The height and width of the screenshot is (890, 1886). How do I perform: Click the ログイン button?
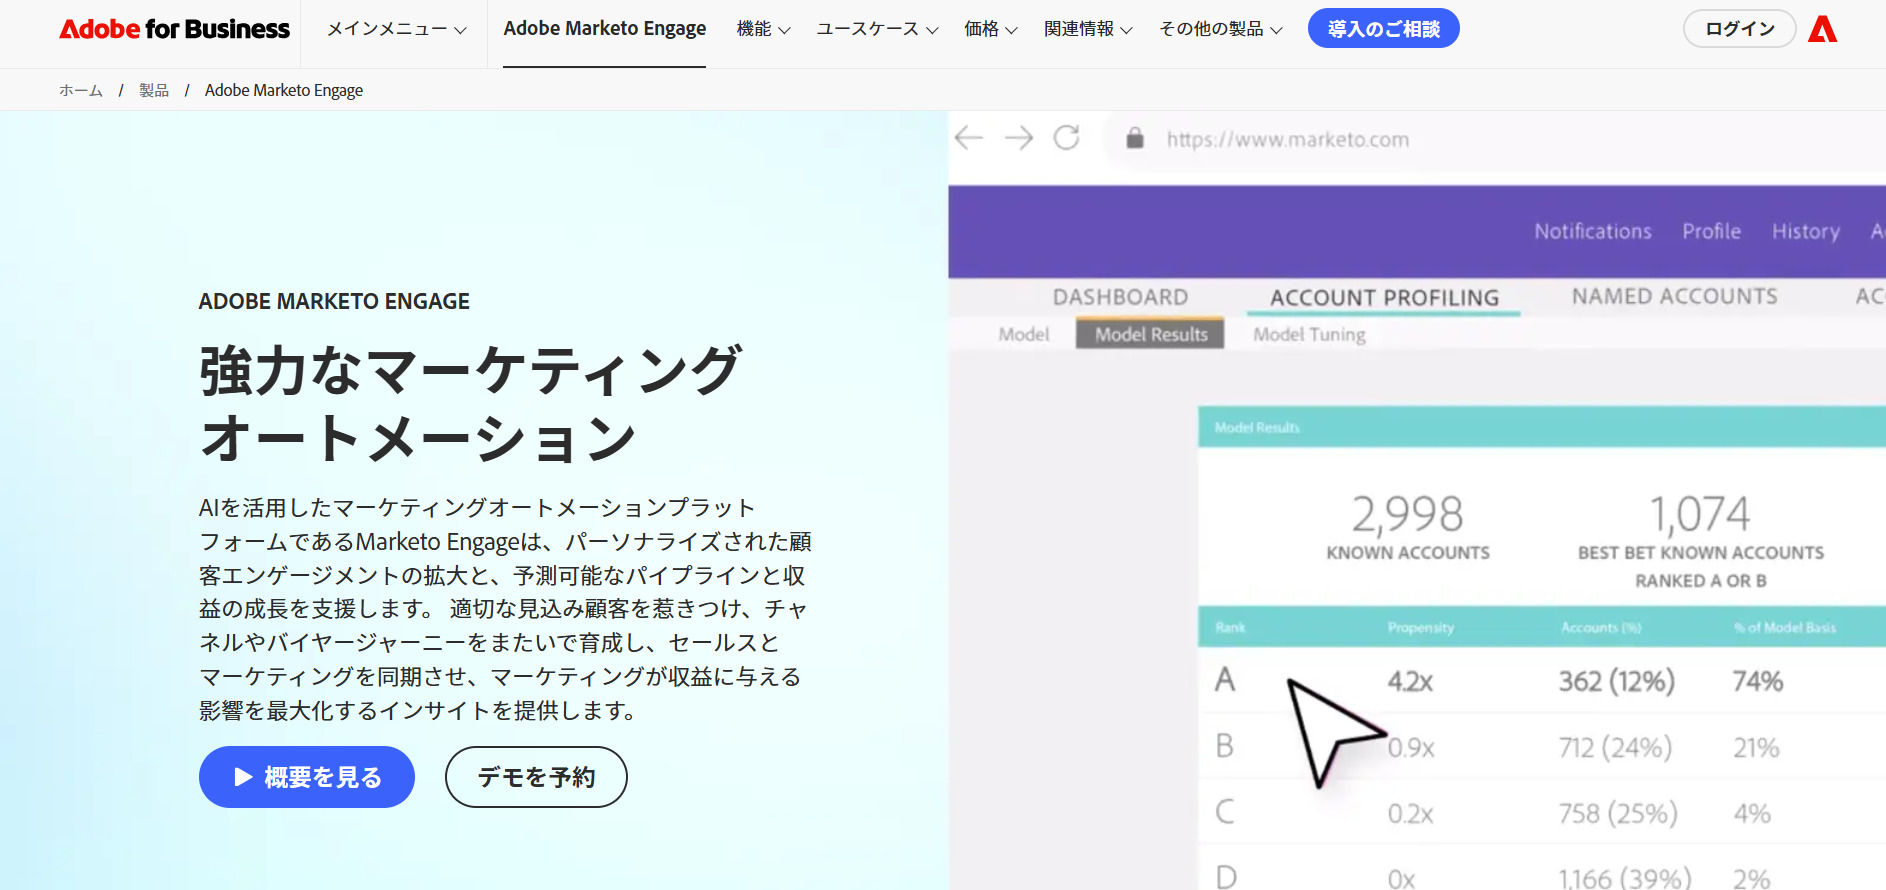click(x=1740, y=29)
